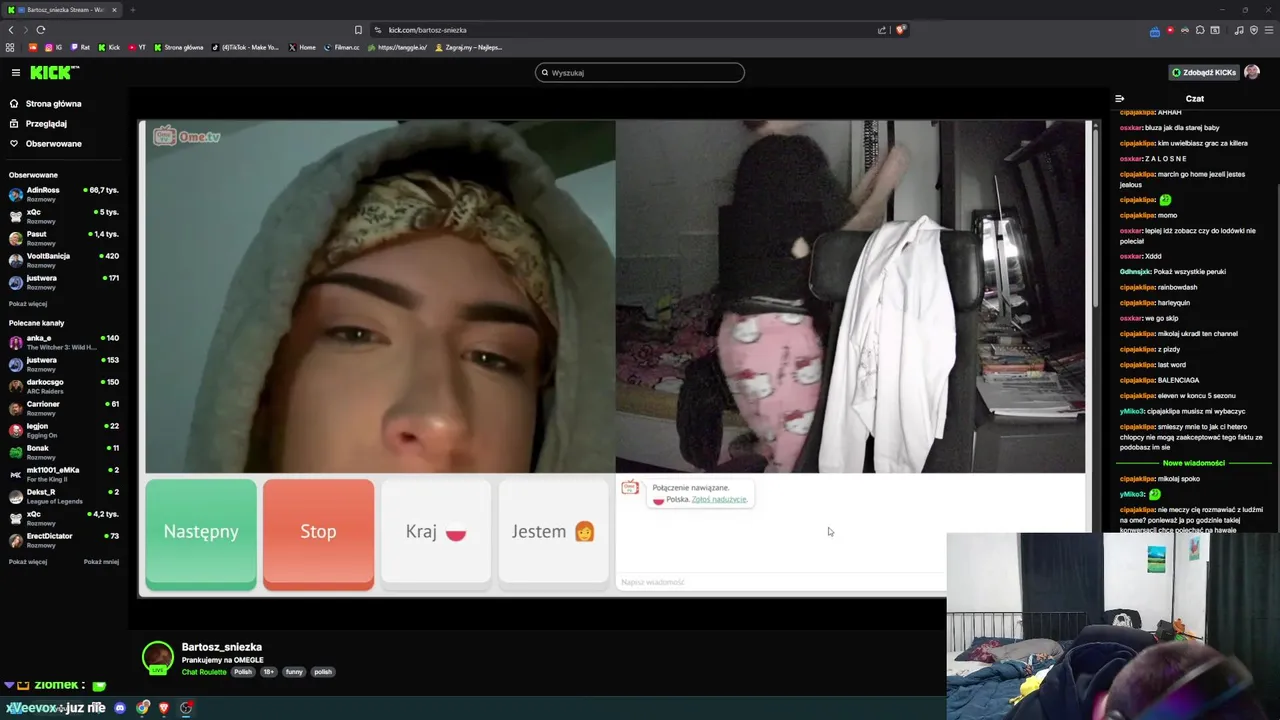Open the Jestem gender selector

(x=553, y=532)
